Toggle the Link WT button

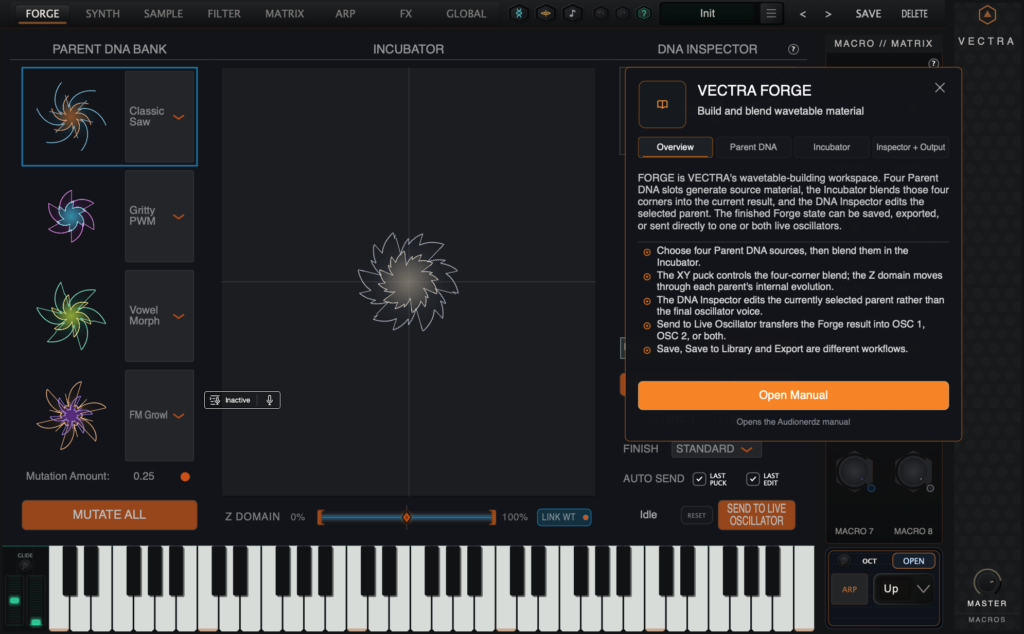point(564,517)
